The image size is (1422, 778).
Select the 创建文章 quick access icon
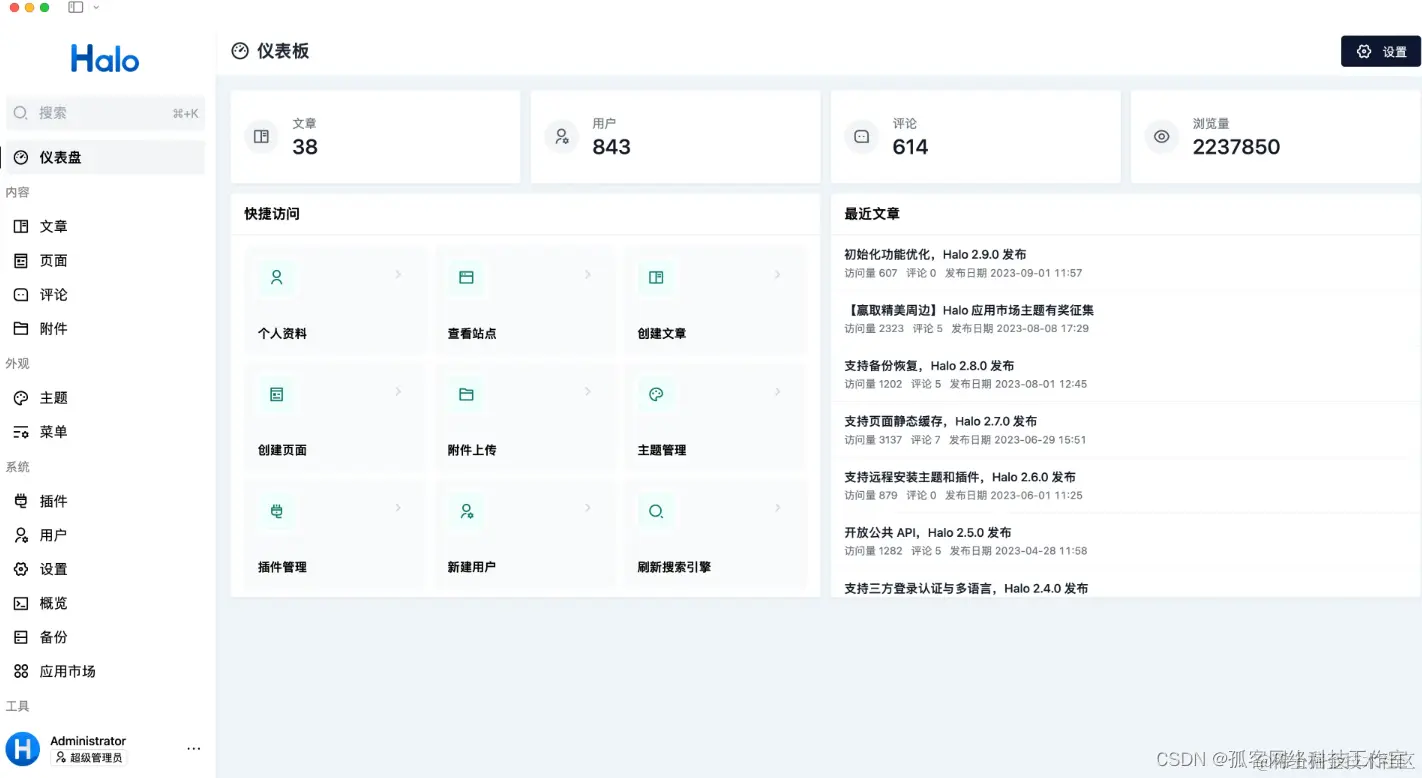tap(656, 277)
